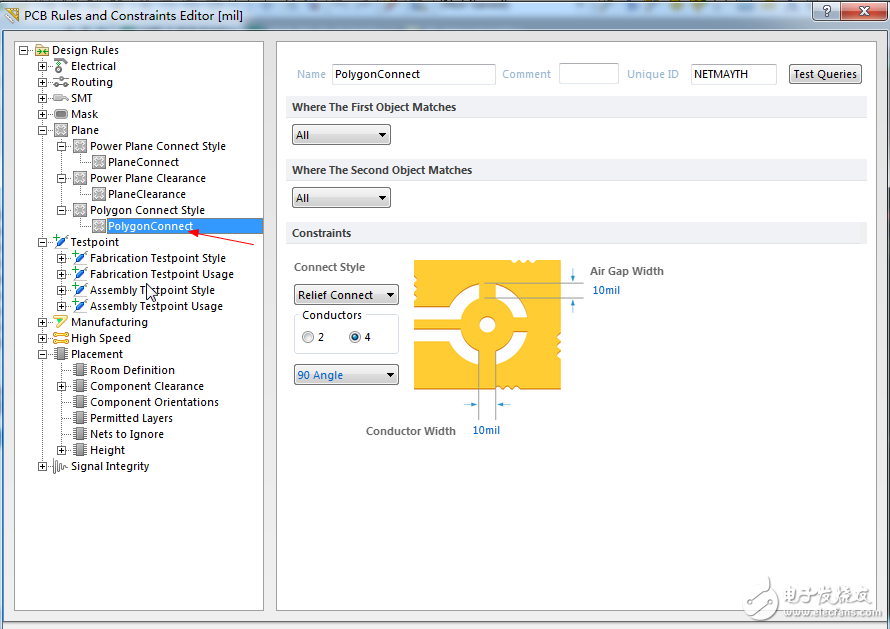Expand the Routing tree node
Viewport: 890px width, 629px height.
pos(43,82)
